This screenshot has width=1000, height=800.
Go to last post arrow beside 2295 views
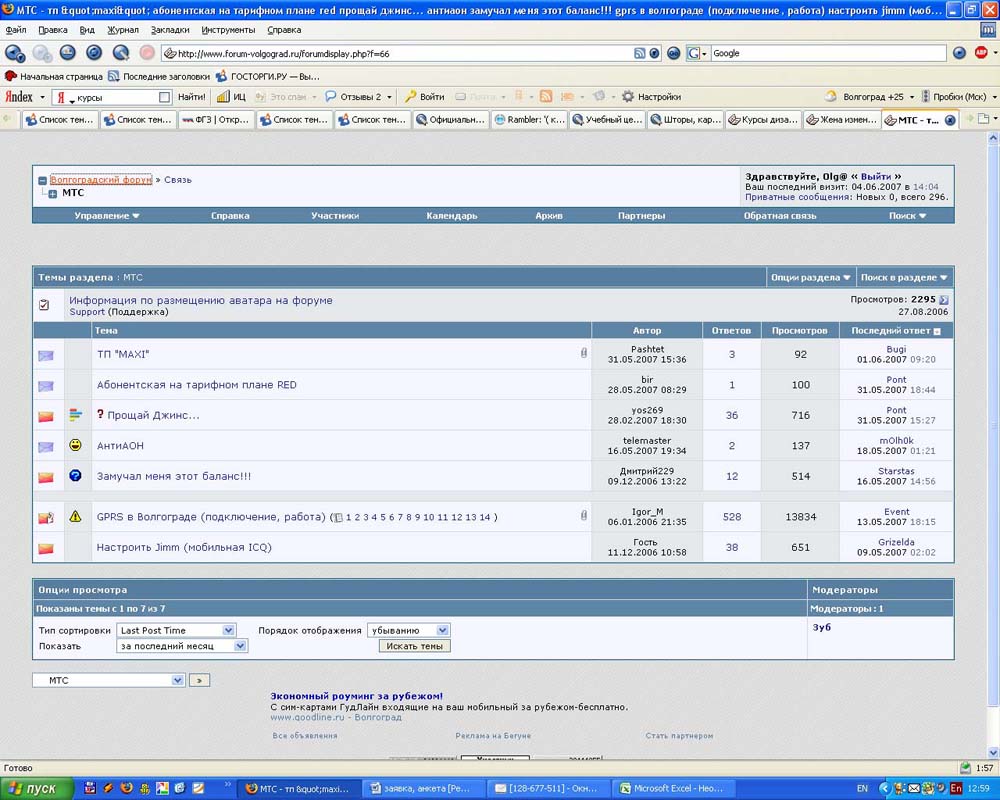pos(944,300)
